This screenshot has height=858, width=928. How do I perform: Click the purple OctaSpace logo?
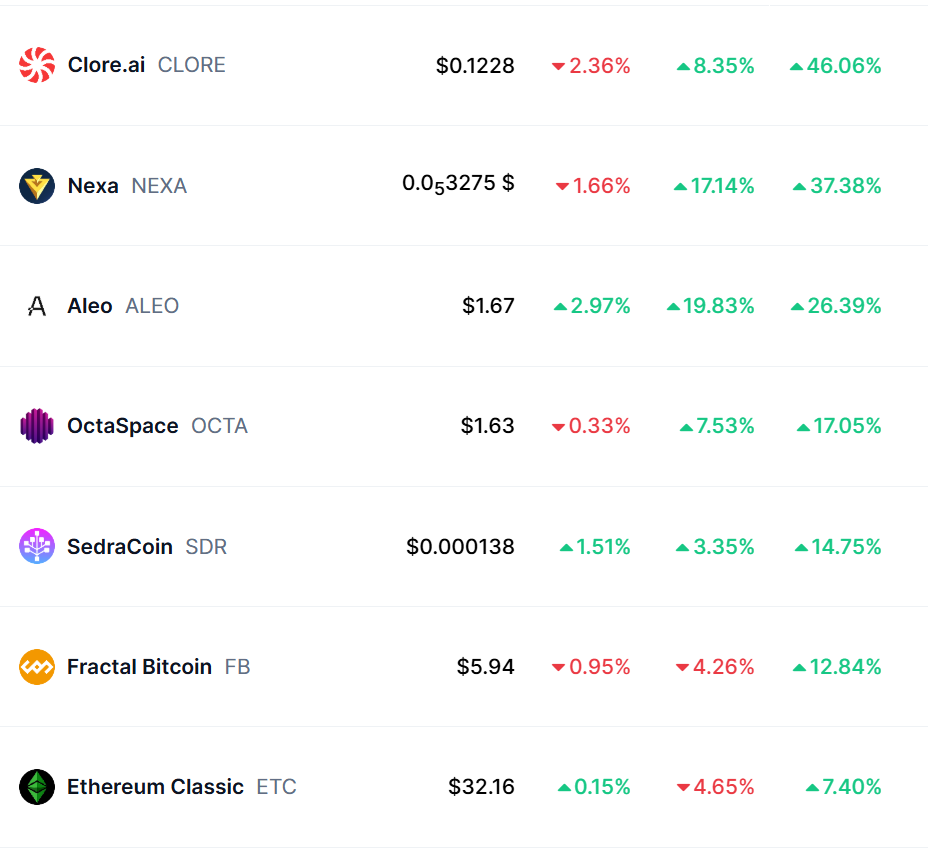point(37,426)
